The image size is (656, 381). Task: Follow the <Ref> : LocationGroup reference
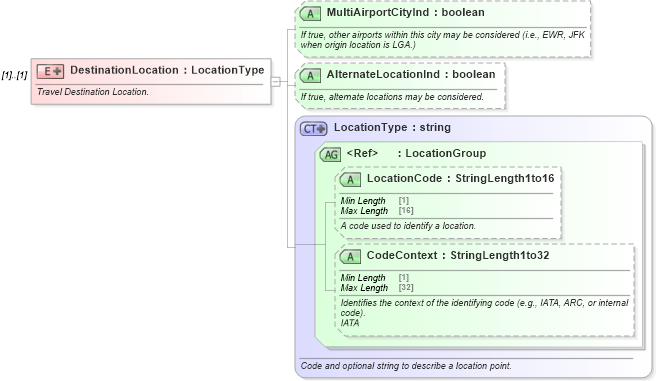416,153
